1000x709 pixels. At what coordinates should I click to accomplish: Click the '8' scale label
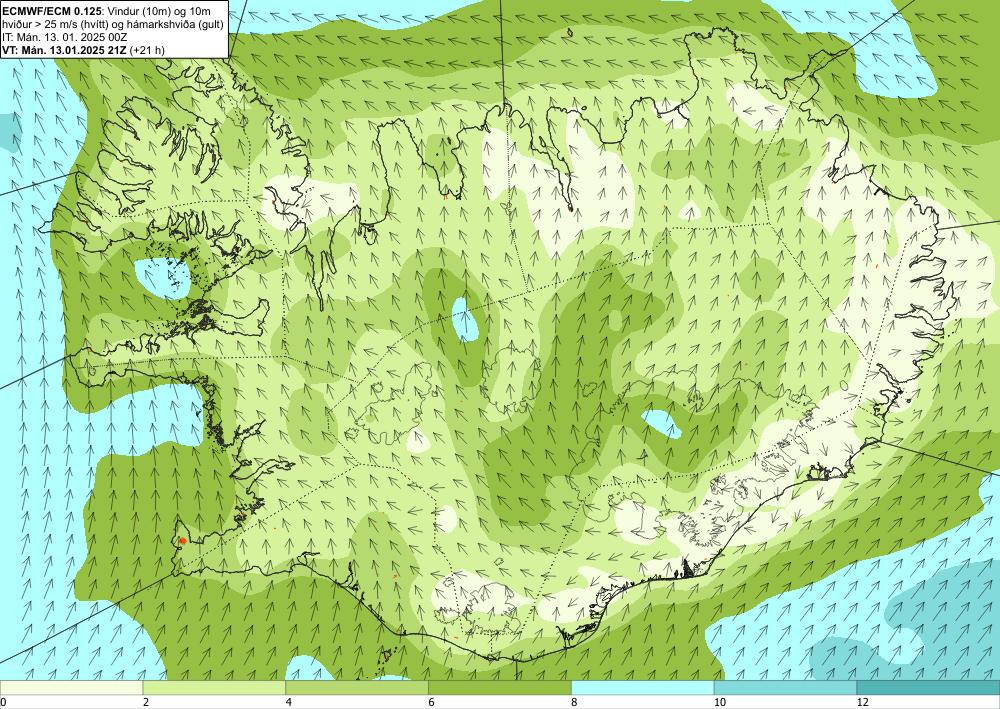tap(575, 702)
